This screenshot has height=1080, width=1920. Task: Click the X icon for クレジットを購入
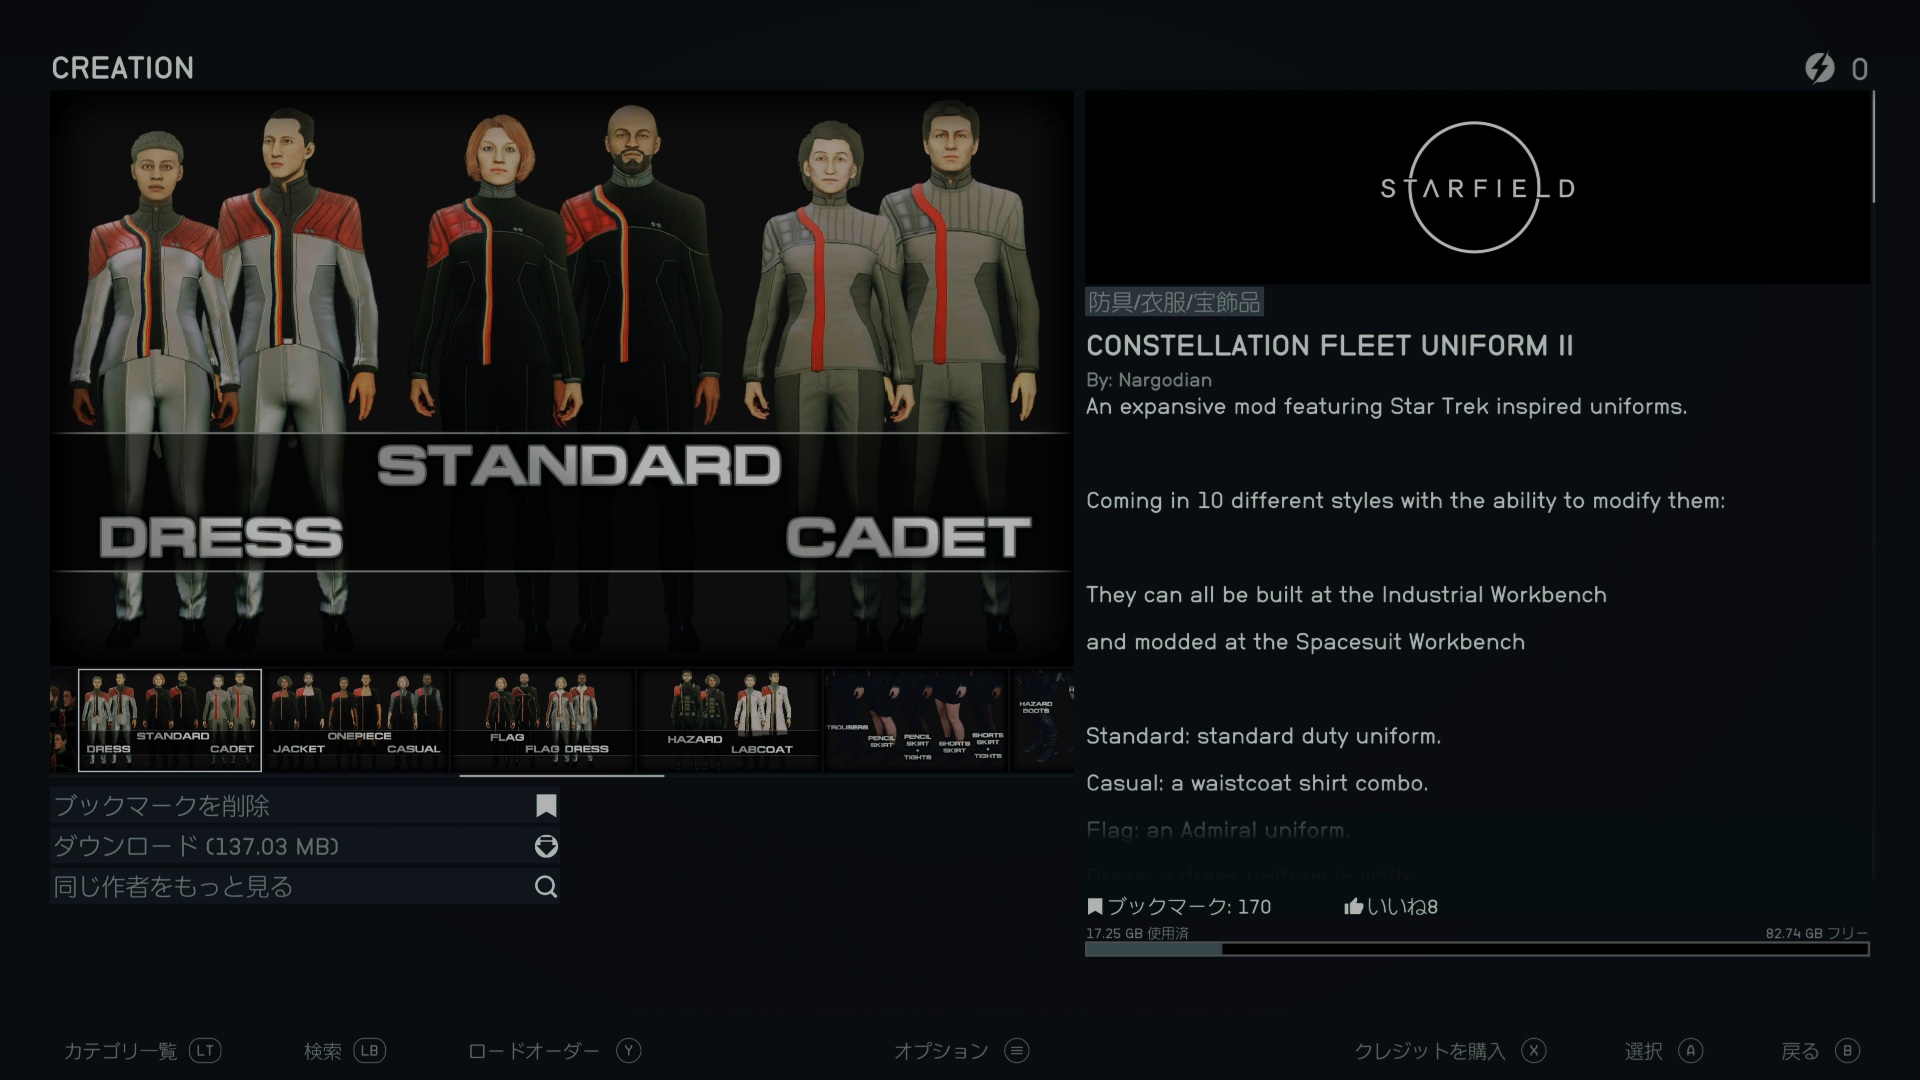coord(1534,1050)
